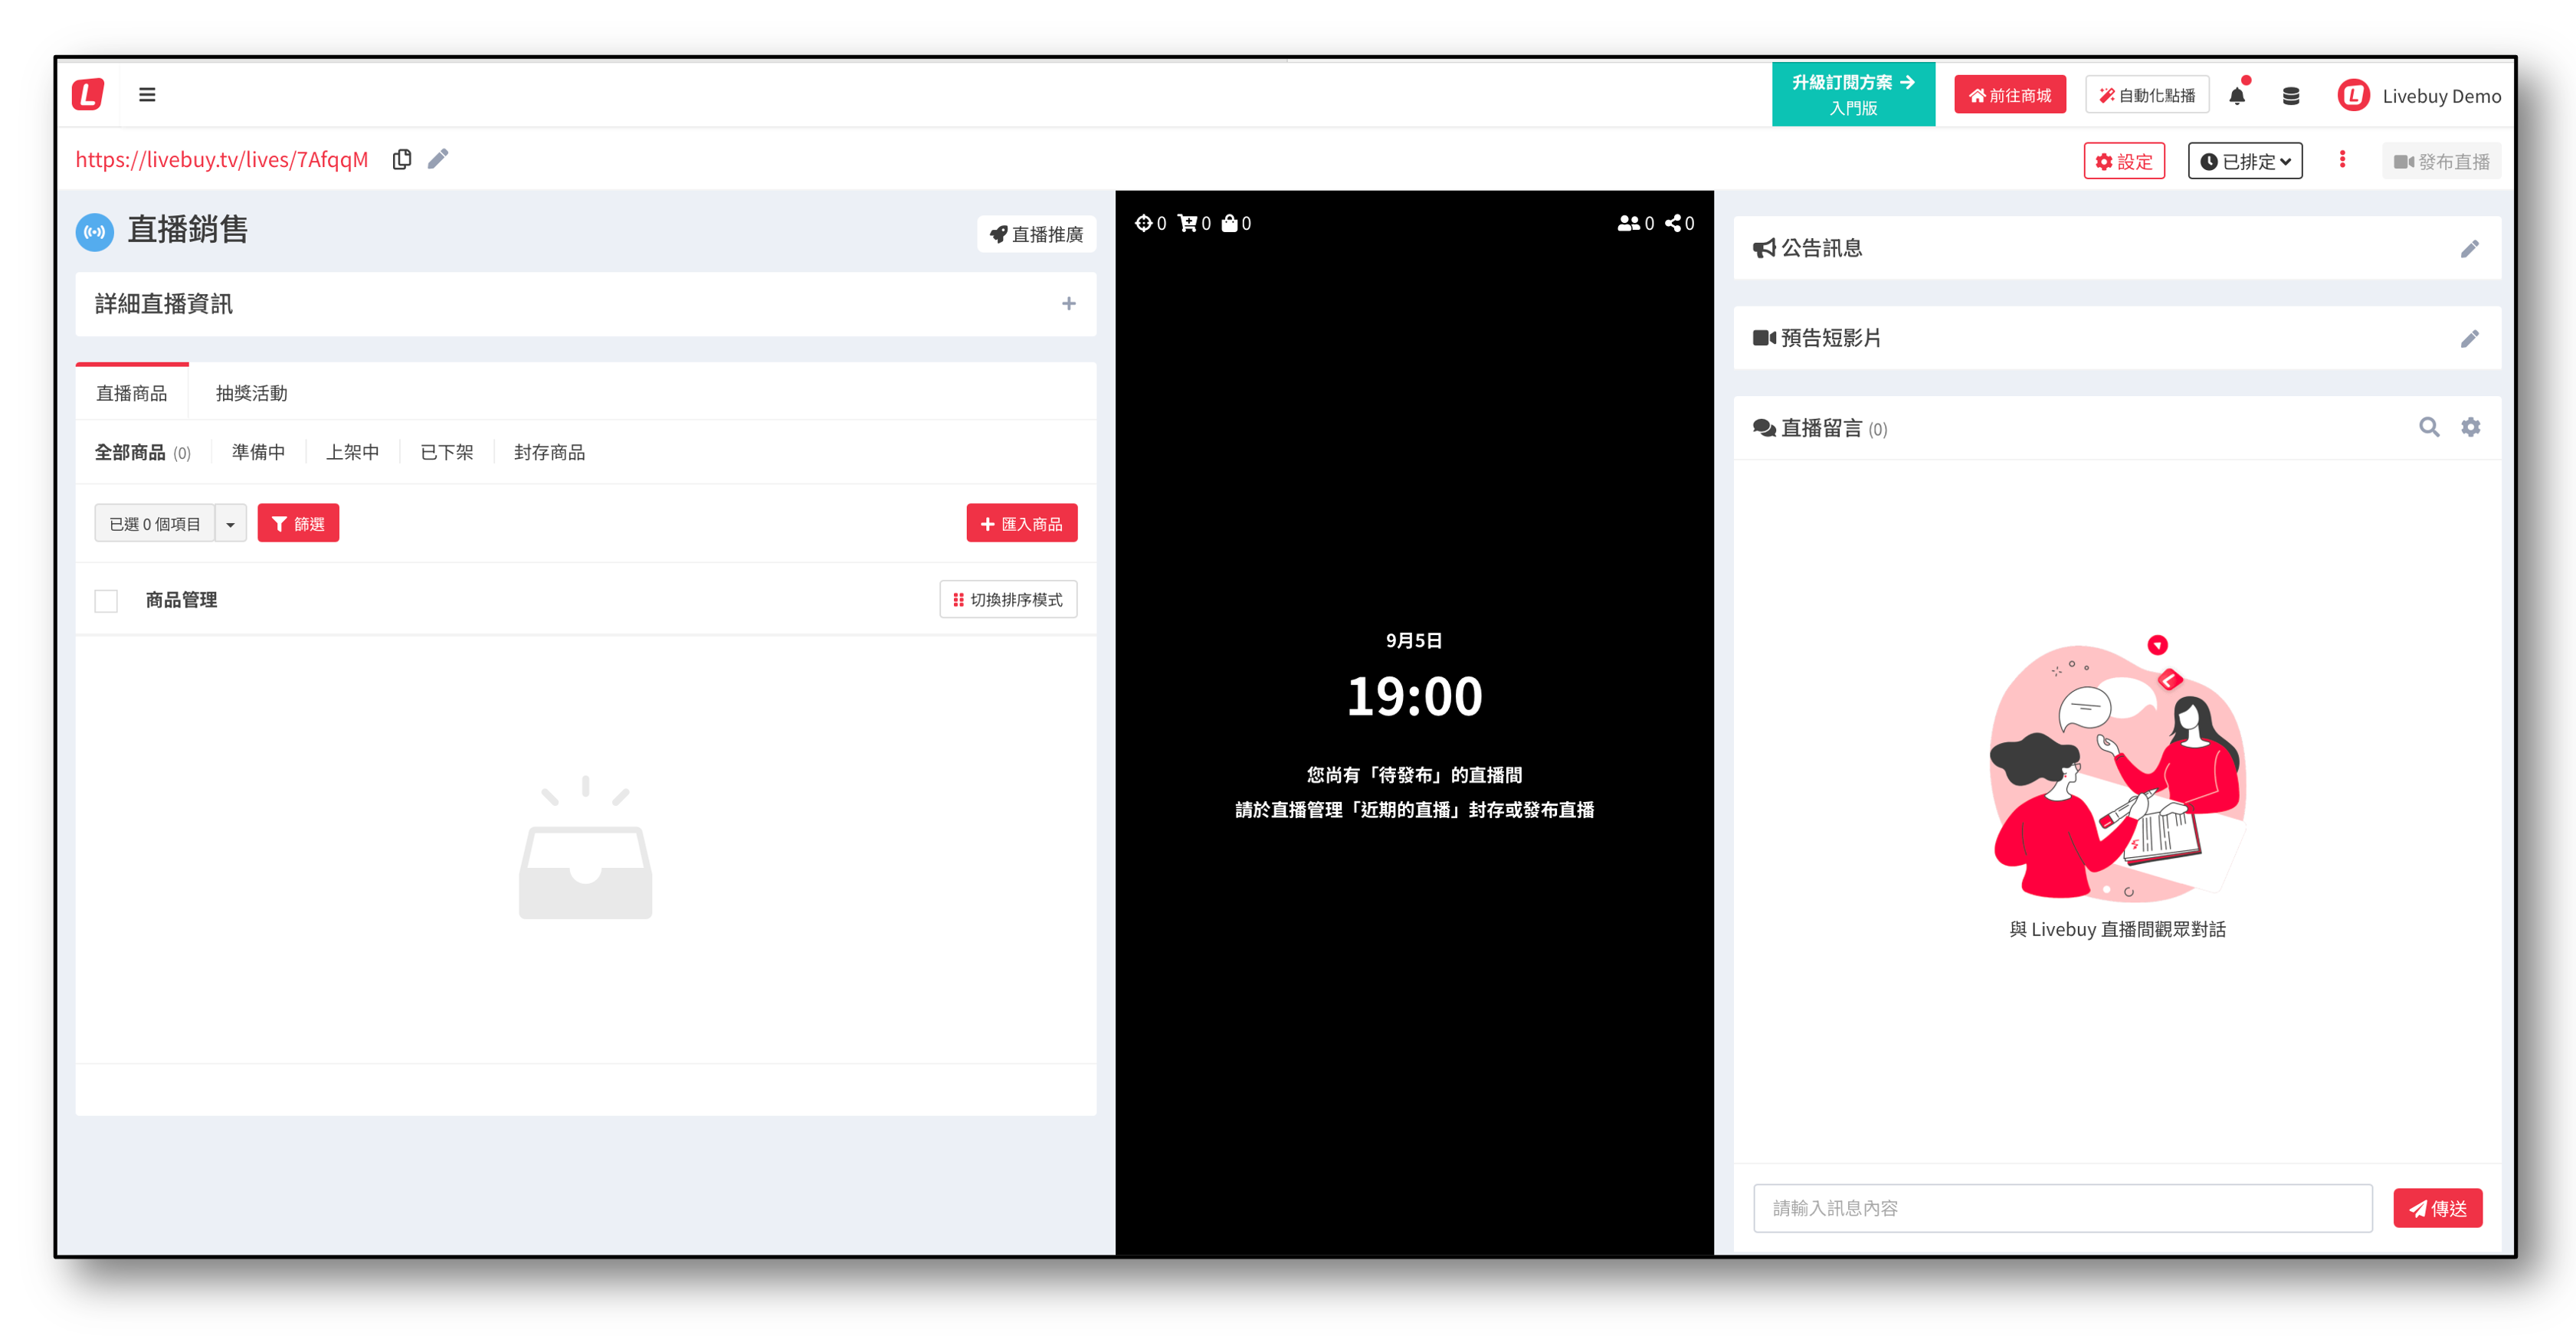Click the database stack icon

pyautogui.click(x=2290, y=96)
